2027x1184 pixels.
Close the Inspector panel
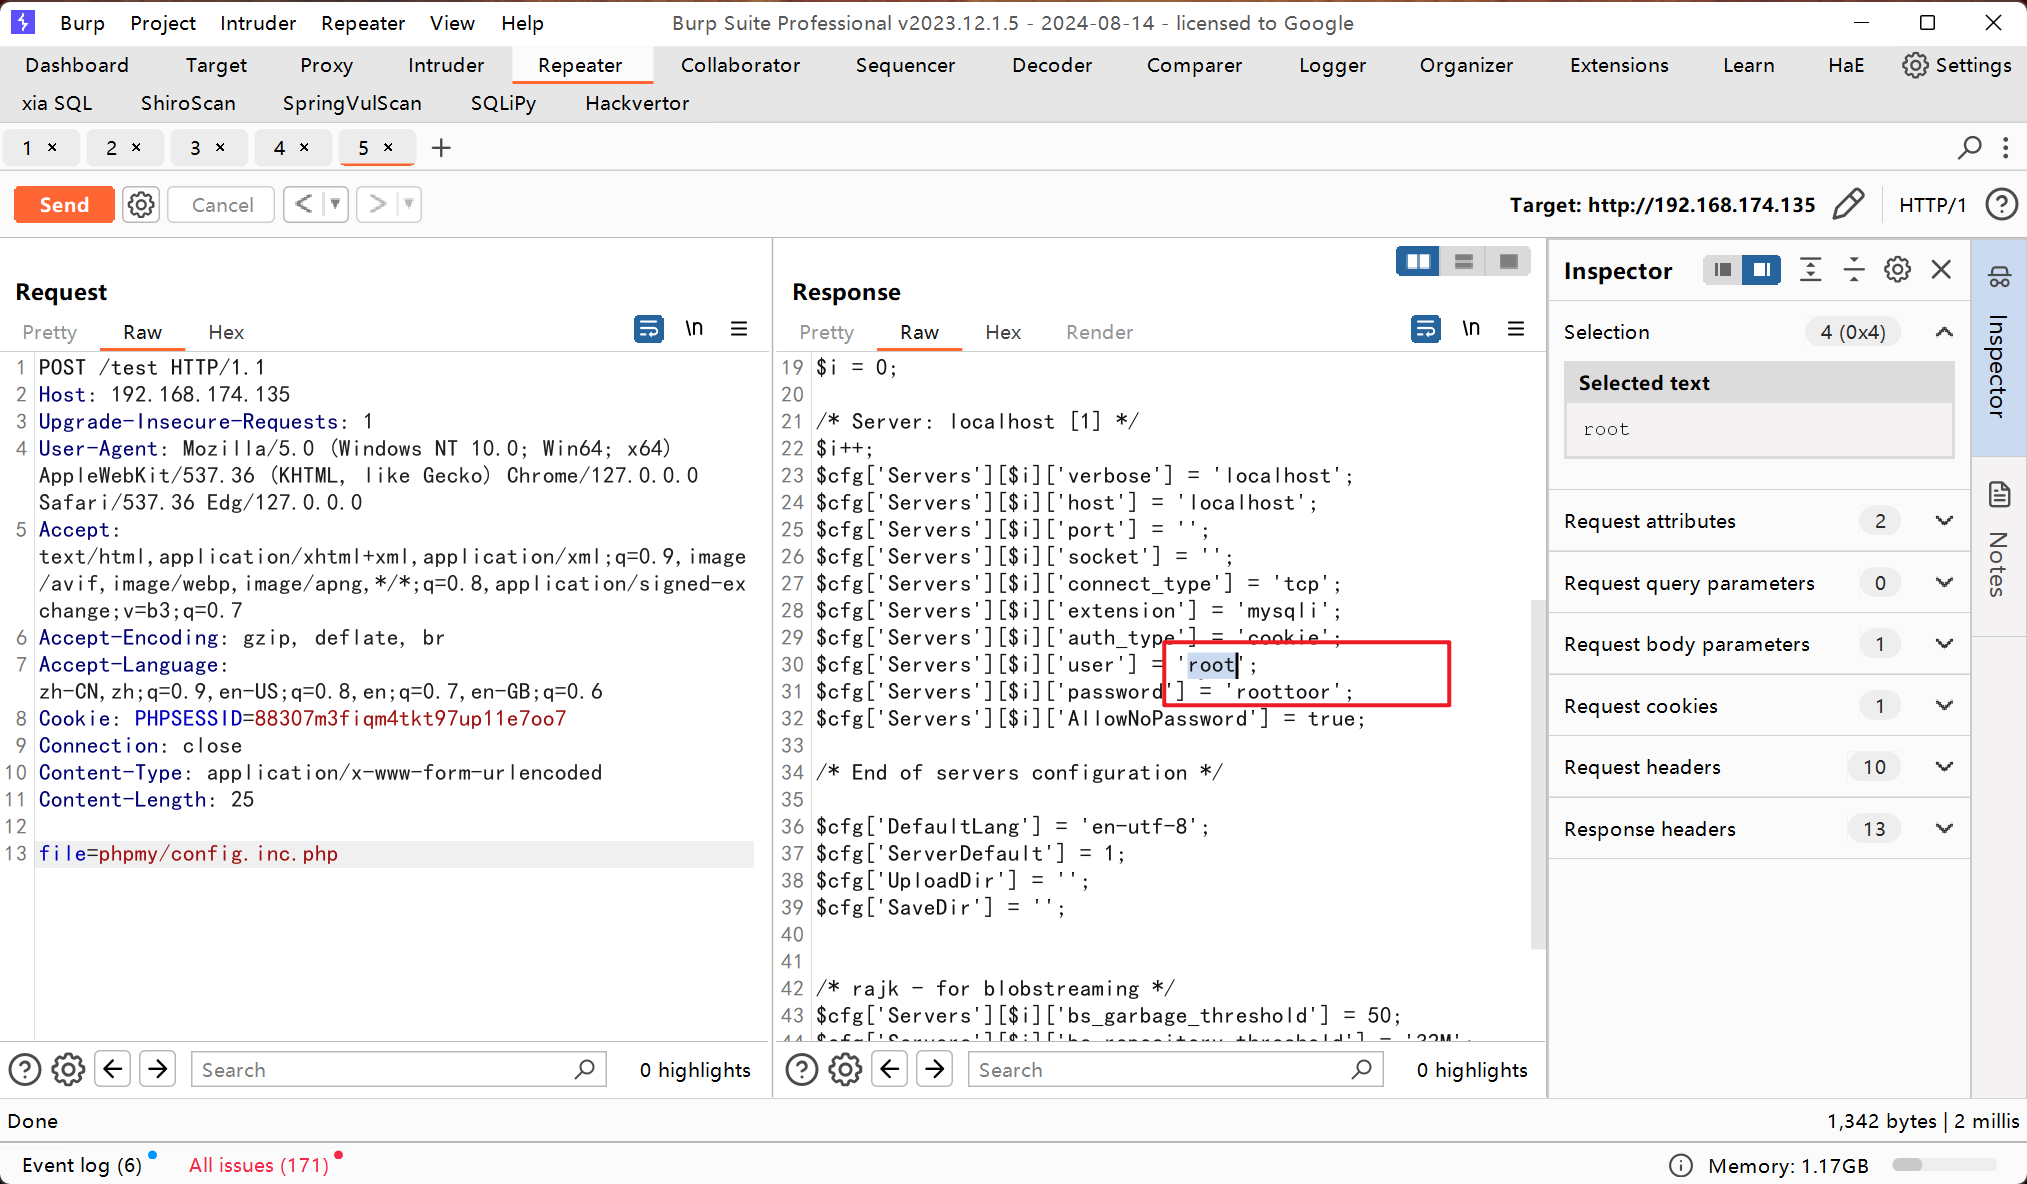coord(1941,270)
